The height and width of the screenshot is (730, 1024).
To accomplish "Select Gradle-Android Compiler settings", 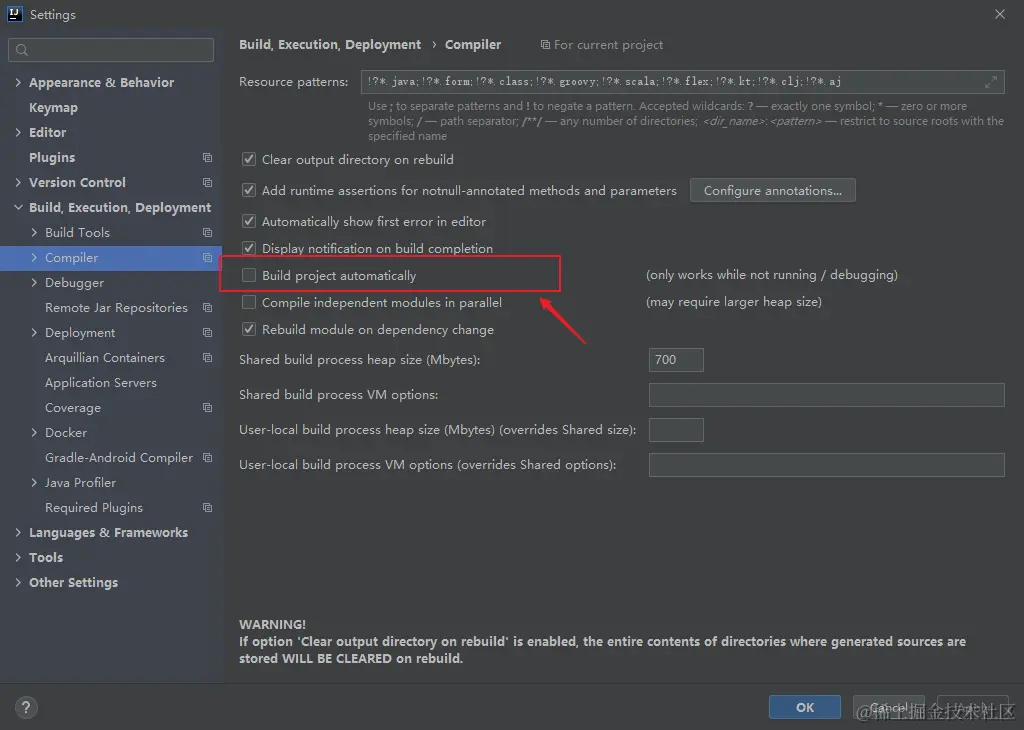I will [118, 458].
